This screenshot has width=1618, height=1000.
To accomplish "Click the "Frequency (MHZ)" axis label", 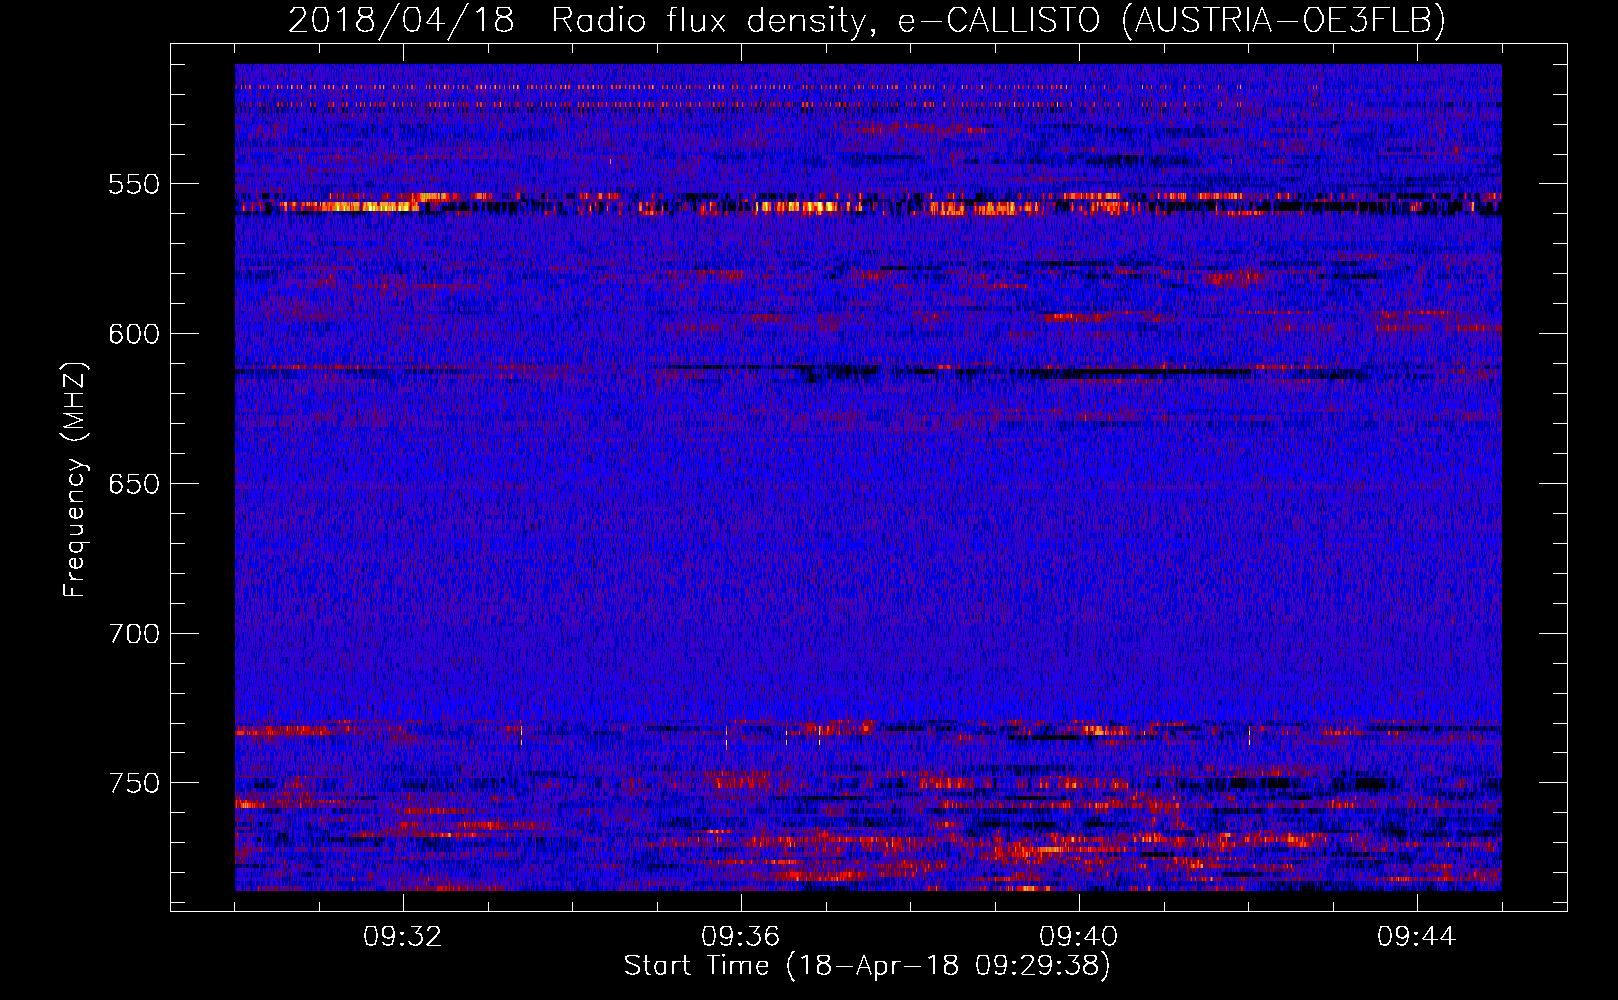I will click(x=75, y=480).
